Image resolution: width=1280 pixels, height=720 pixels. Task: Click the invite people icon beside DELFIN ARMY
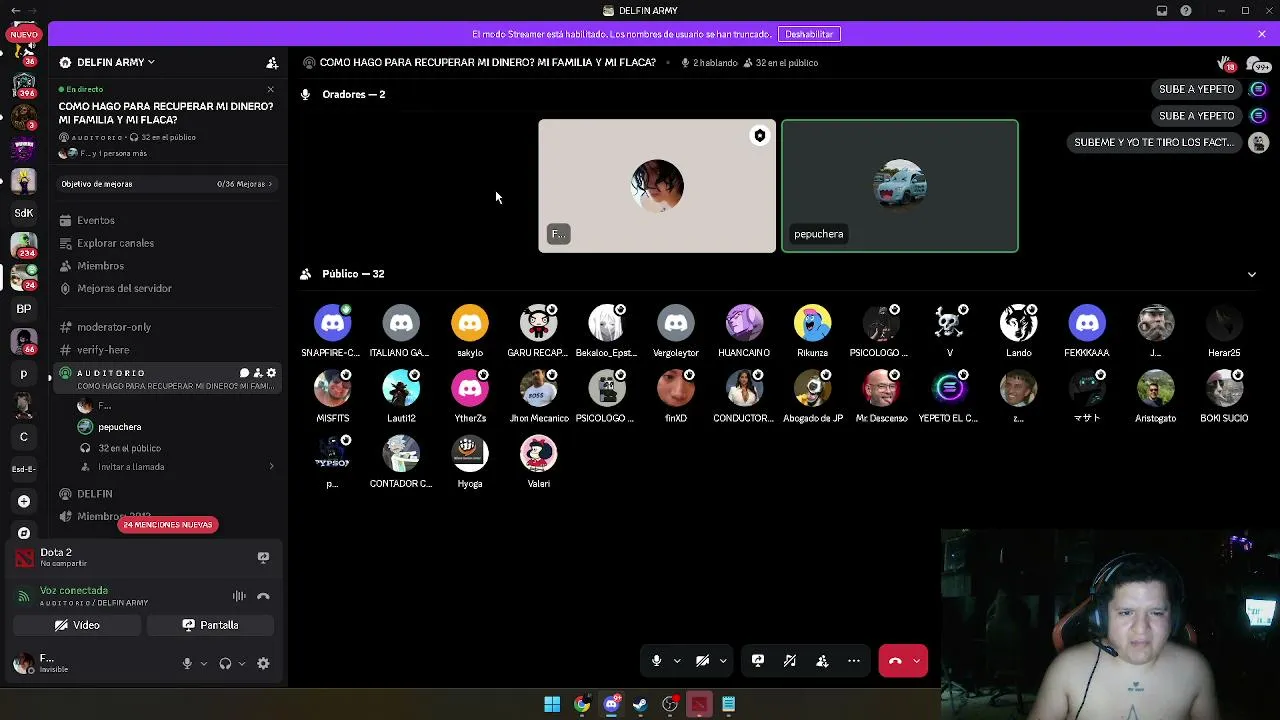coord(272,62)
